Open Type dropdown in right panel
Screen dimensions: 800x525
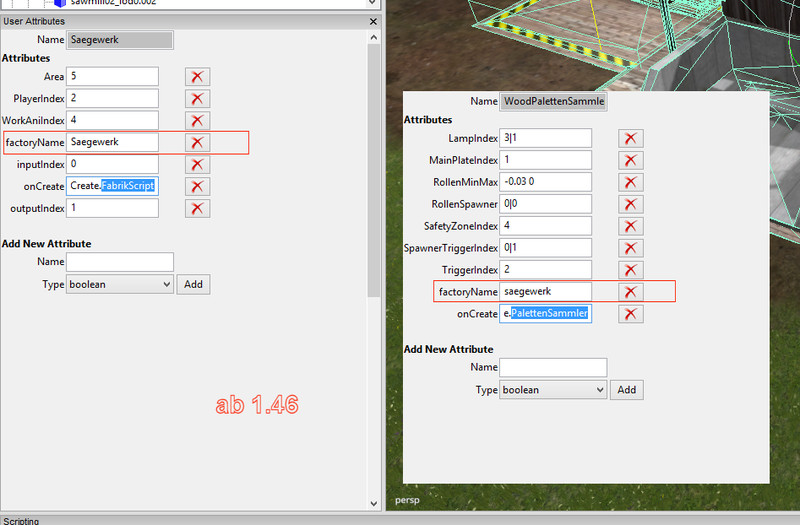coord(554,390)
